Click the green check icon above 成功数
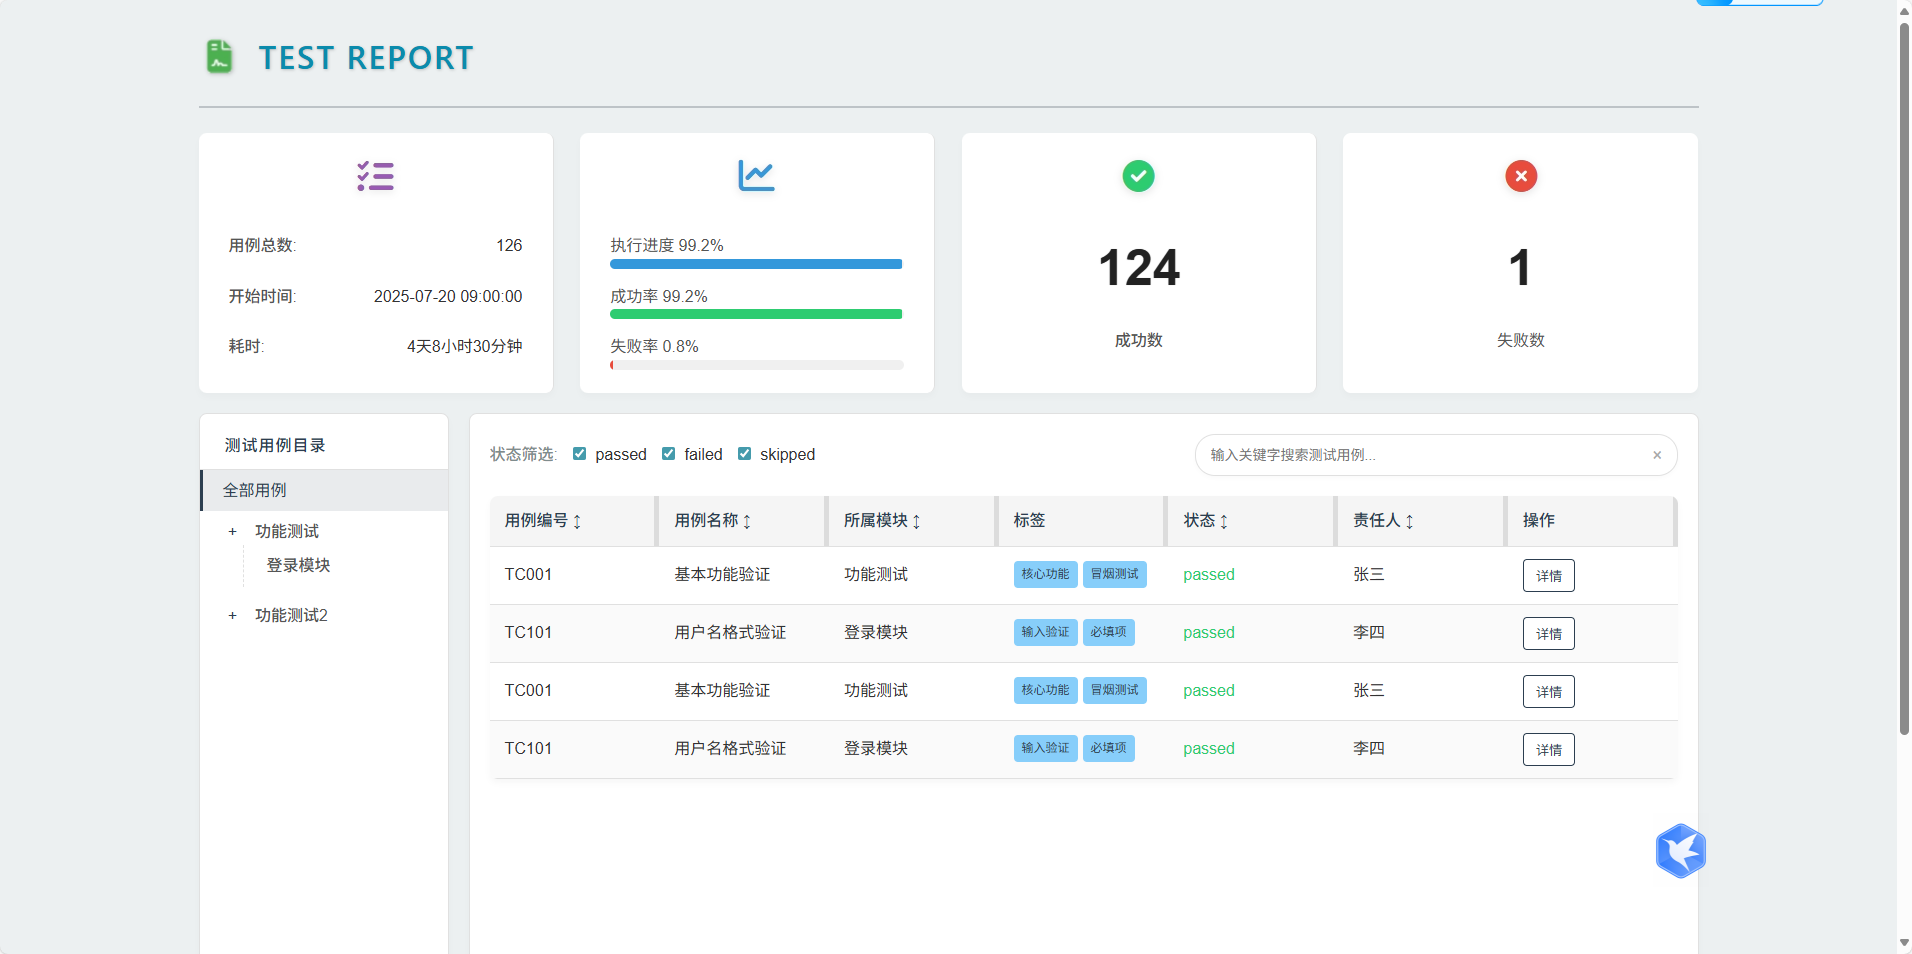 (1138, 175)
